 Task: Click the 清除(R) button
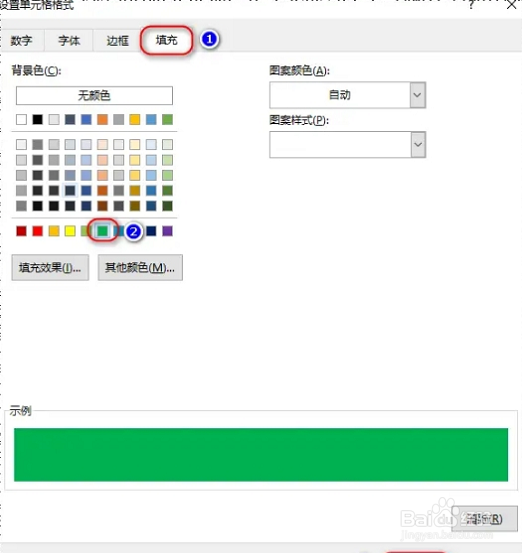click(484, 518)
